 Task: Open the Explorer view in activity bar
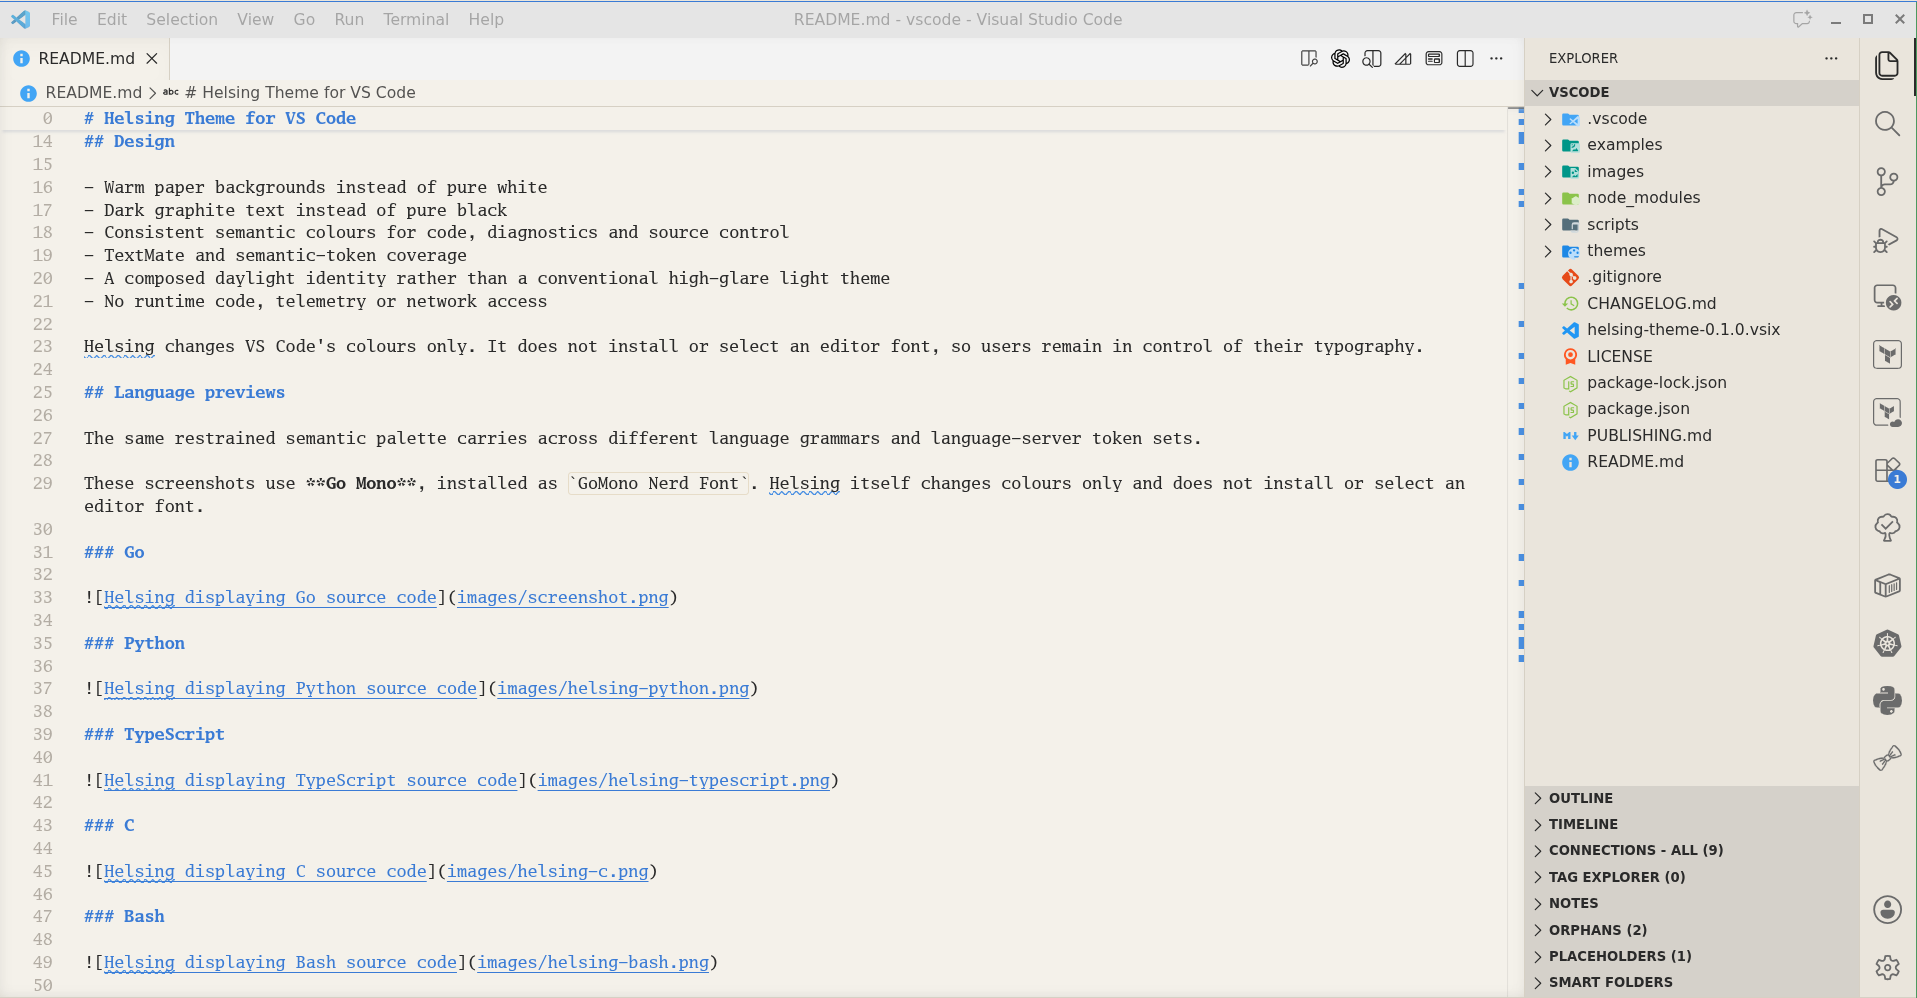click(x=1887, y=66)
